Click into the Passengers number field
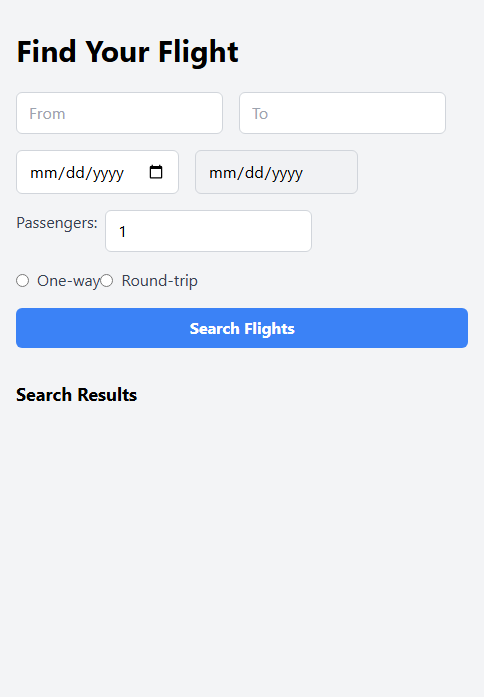 pos(208,231)
